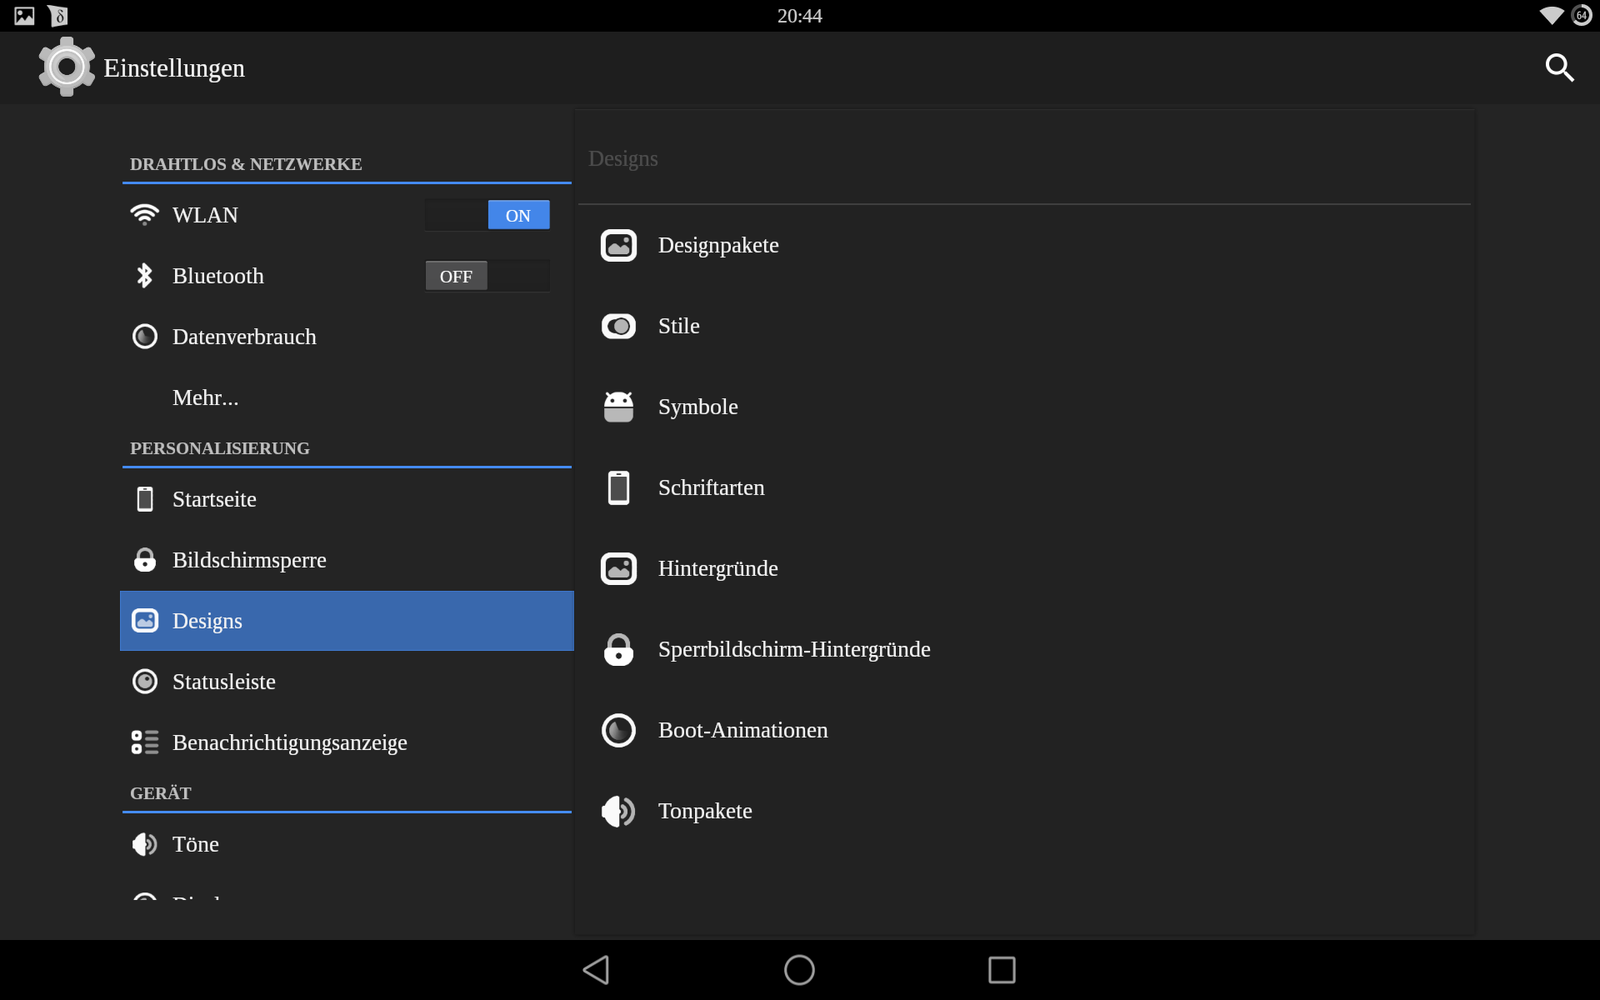Open Designpakete theme packs
1600x1000 pixels.
point(718,245)
